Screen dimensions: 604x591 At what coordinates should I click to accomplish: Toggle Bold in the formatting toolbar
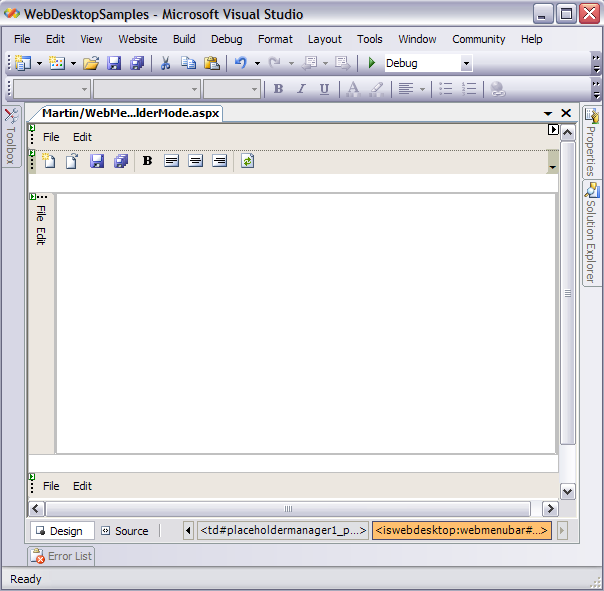click(x=278, y=89)
